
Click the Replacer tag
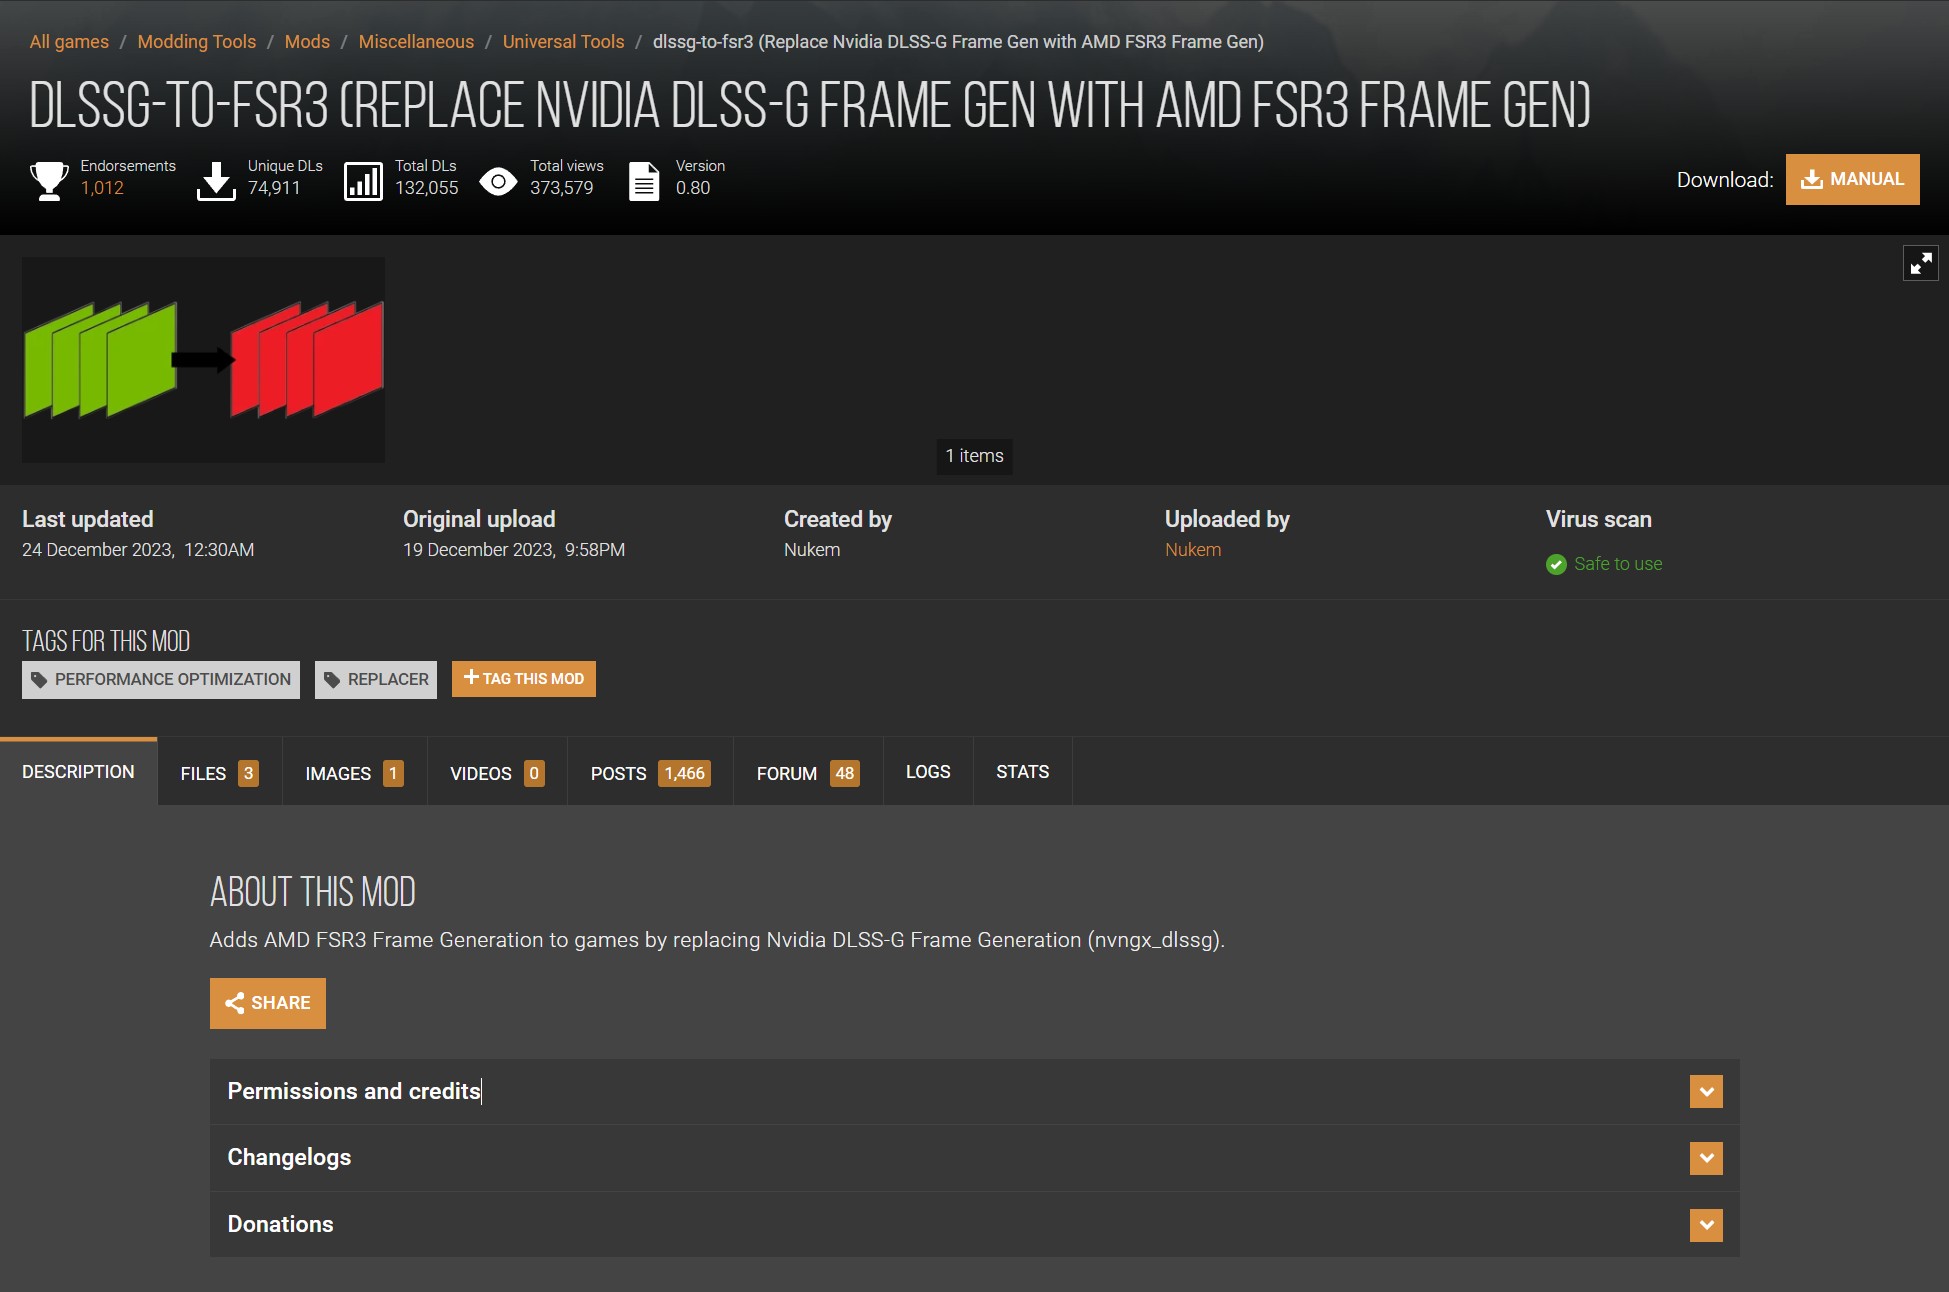point(376,680)
